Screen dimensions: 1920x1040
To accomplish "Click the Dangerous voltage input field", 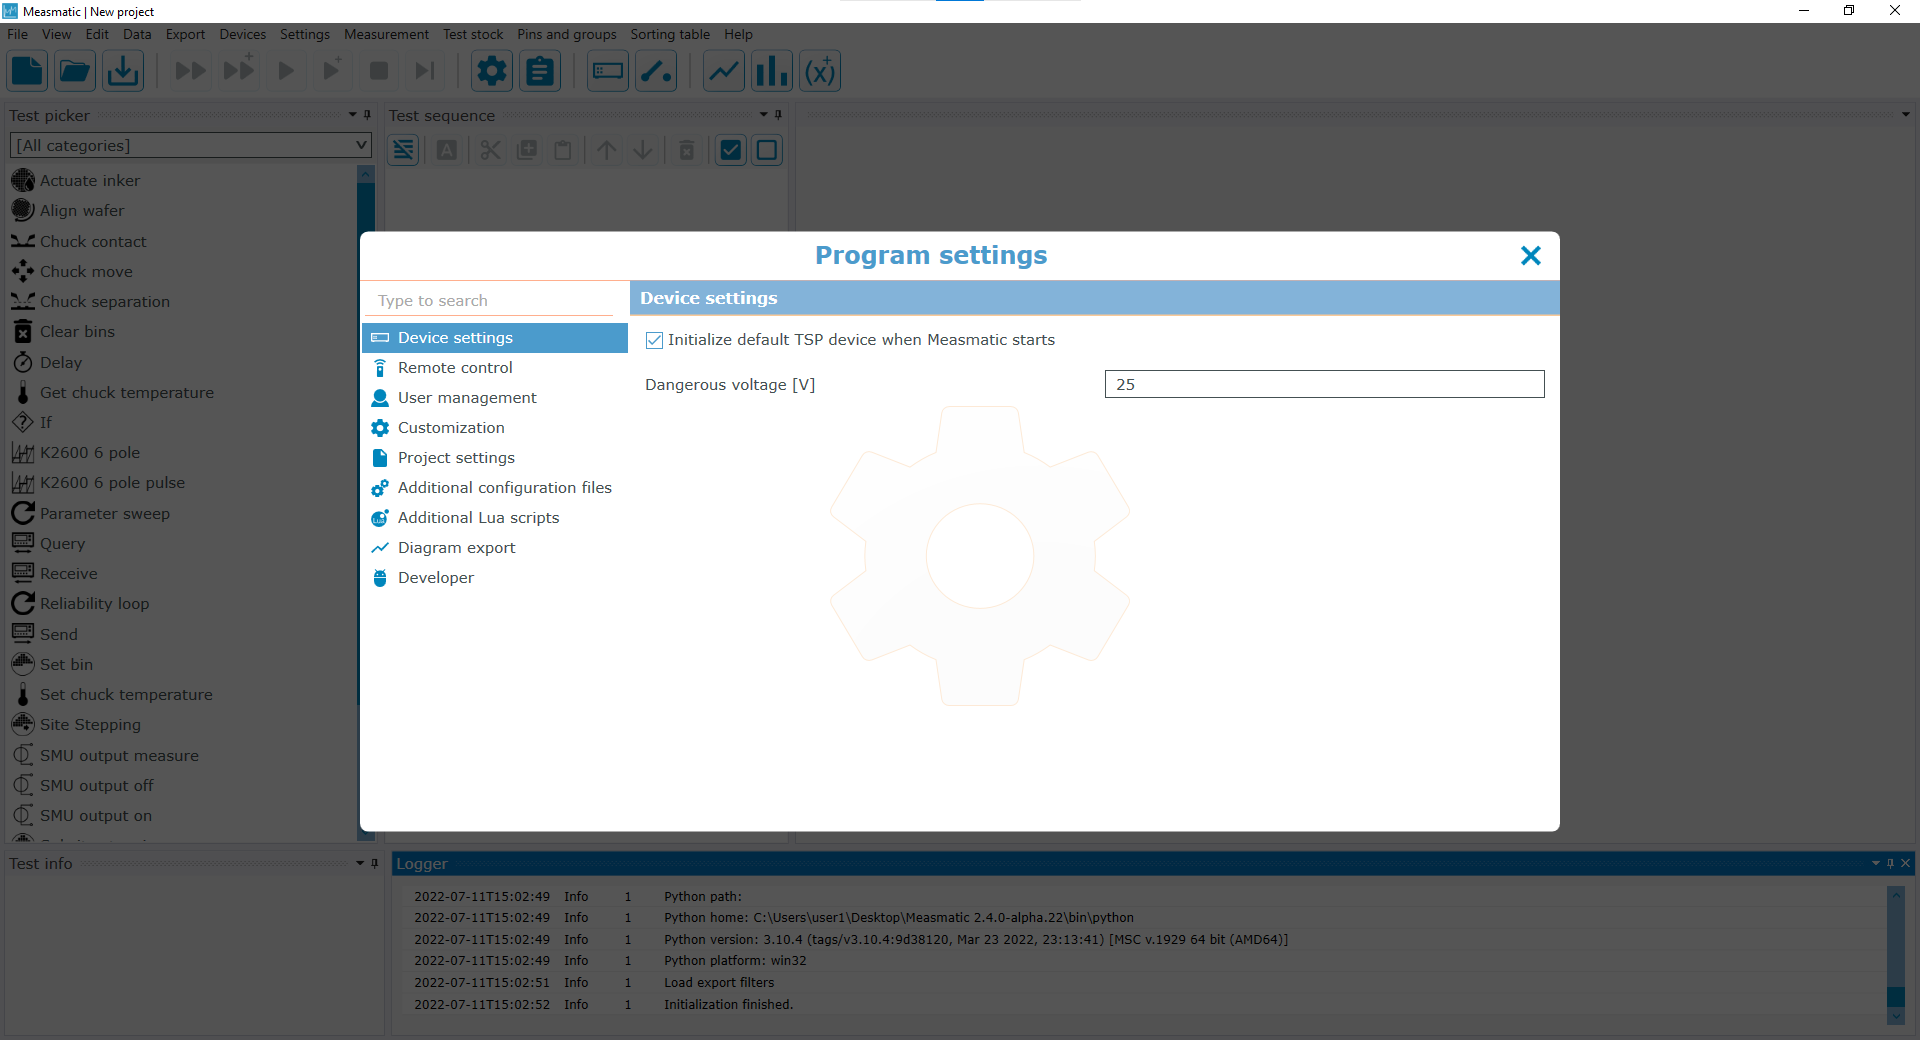I will click(1324, 384).
